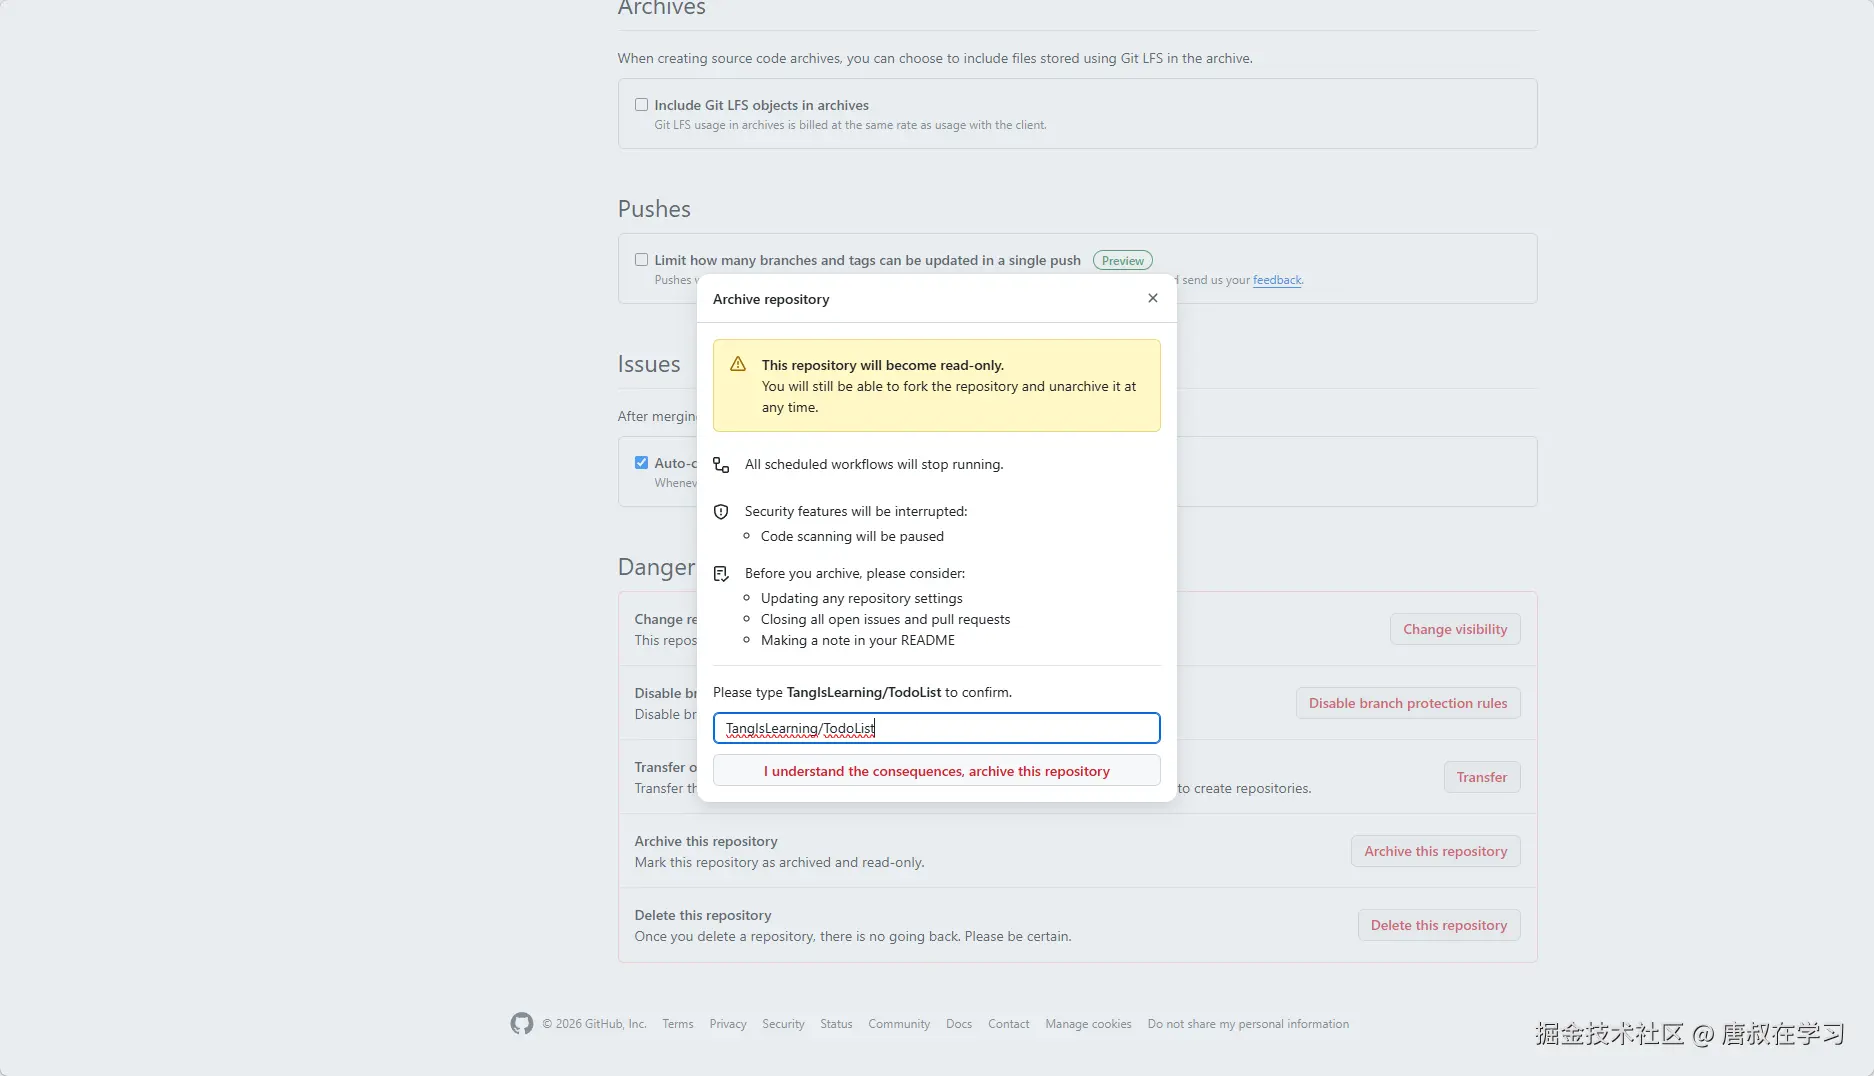Open the Contact footer link
1874x1076 pixels.
pyautogui.click(x=1008, y=1024)
